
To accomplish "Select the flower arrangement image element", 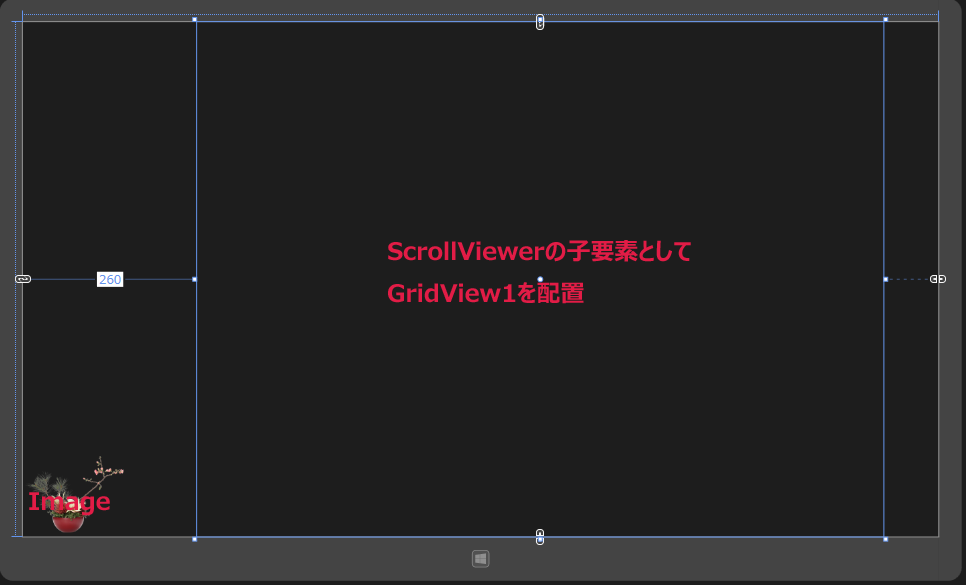I will pos(75,494).
